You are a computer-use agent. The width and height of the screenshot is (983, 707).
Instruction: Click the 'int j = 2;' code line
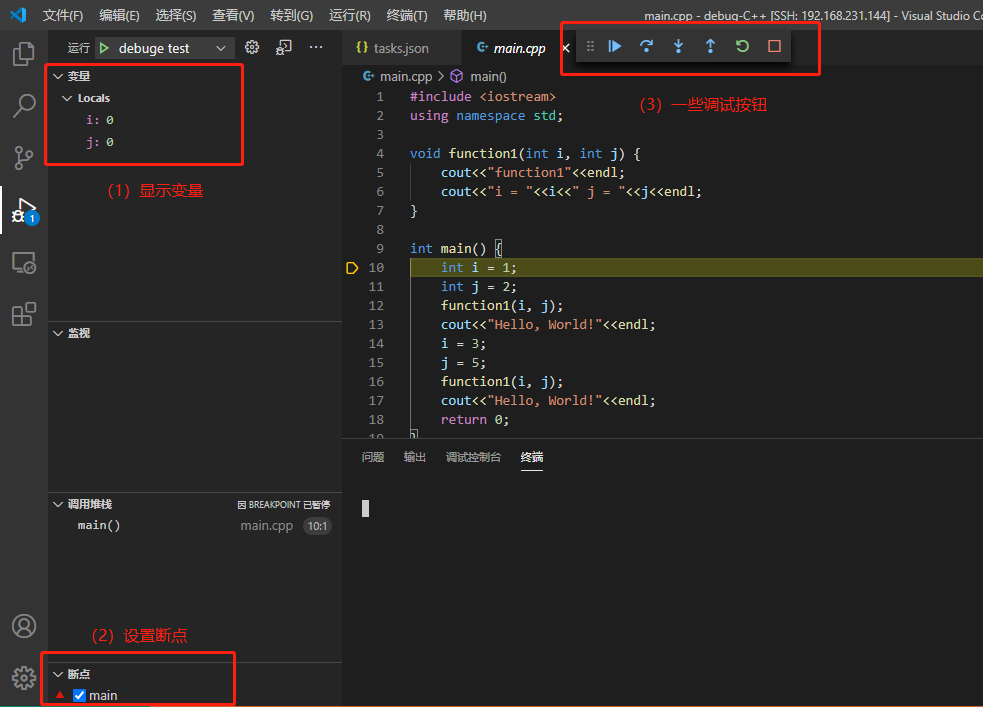click(478, 287)
